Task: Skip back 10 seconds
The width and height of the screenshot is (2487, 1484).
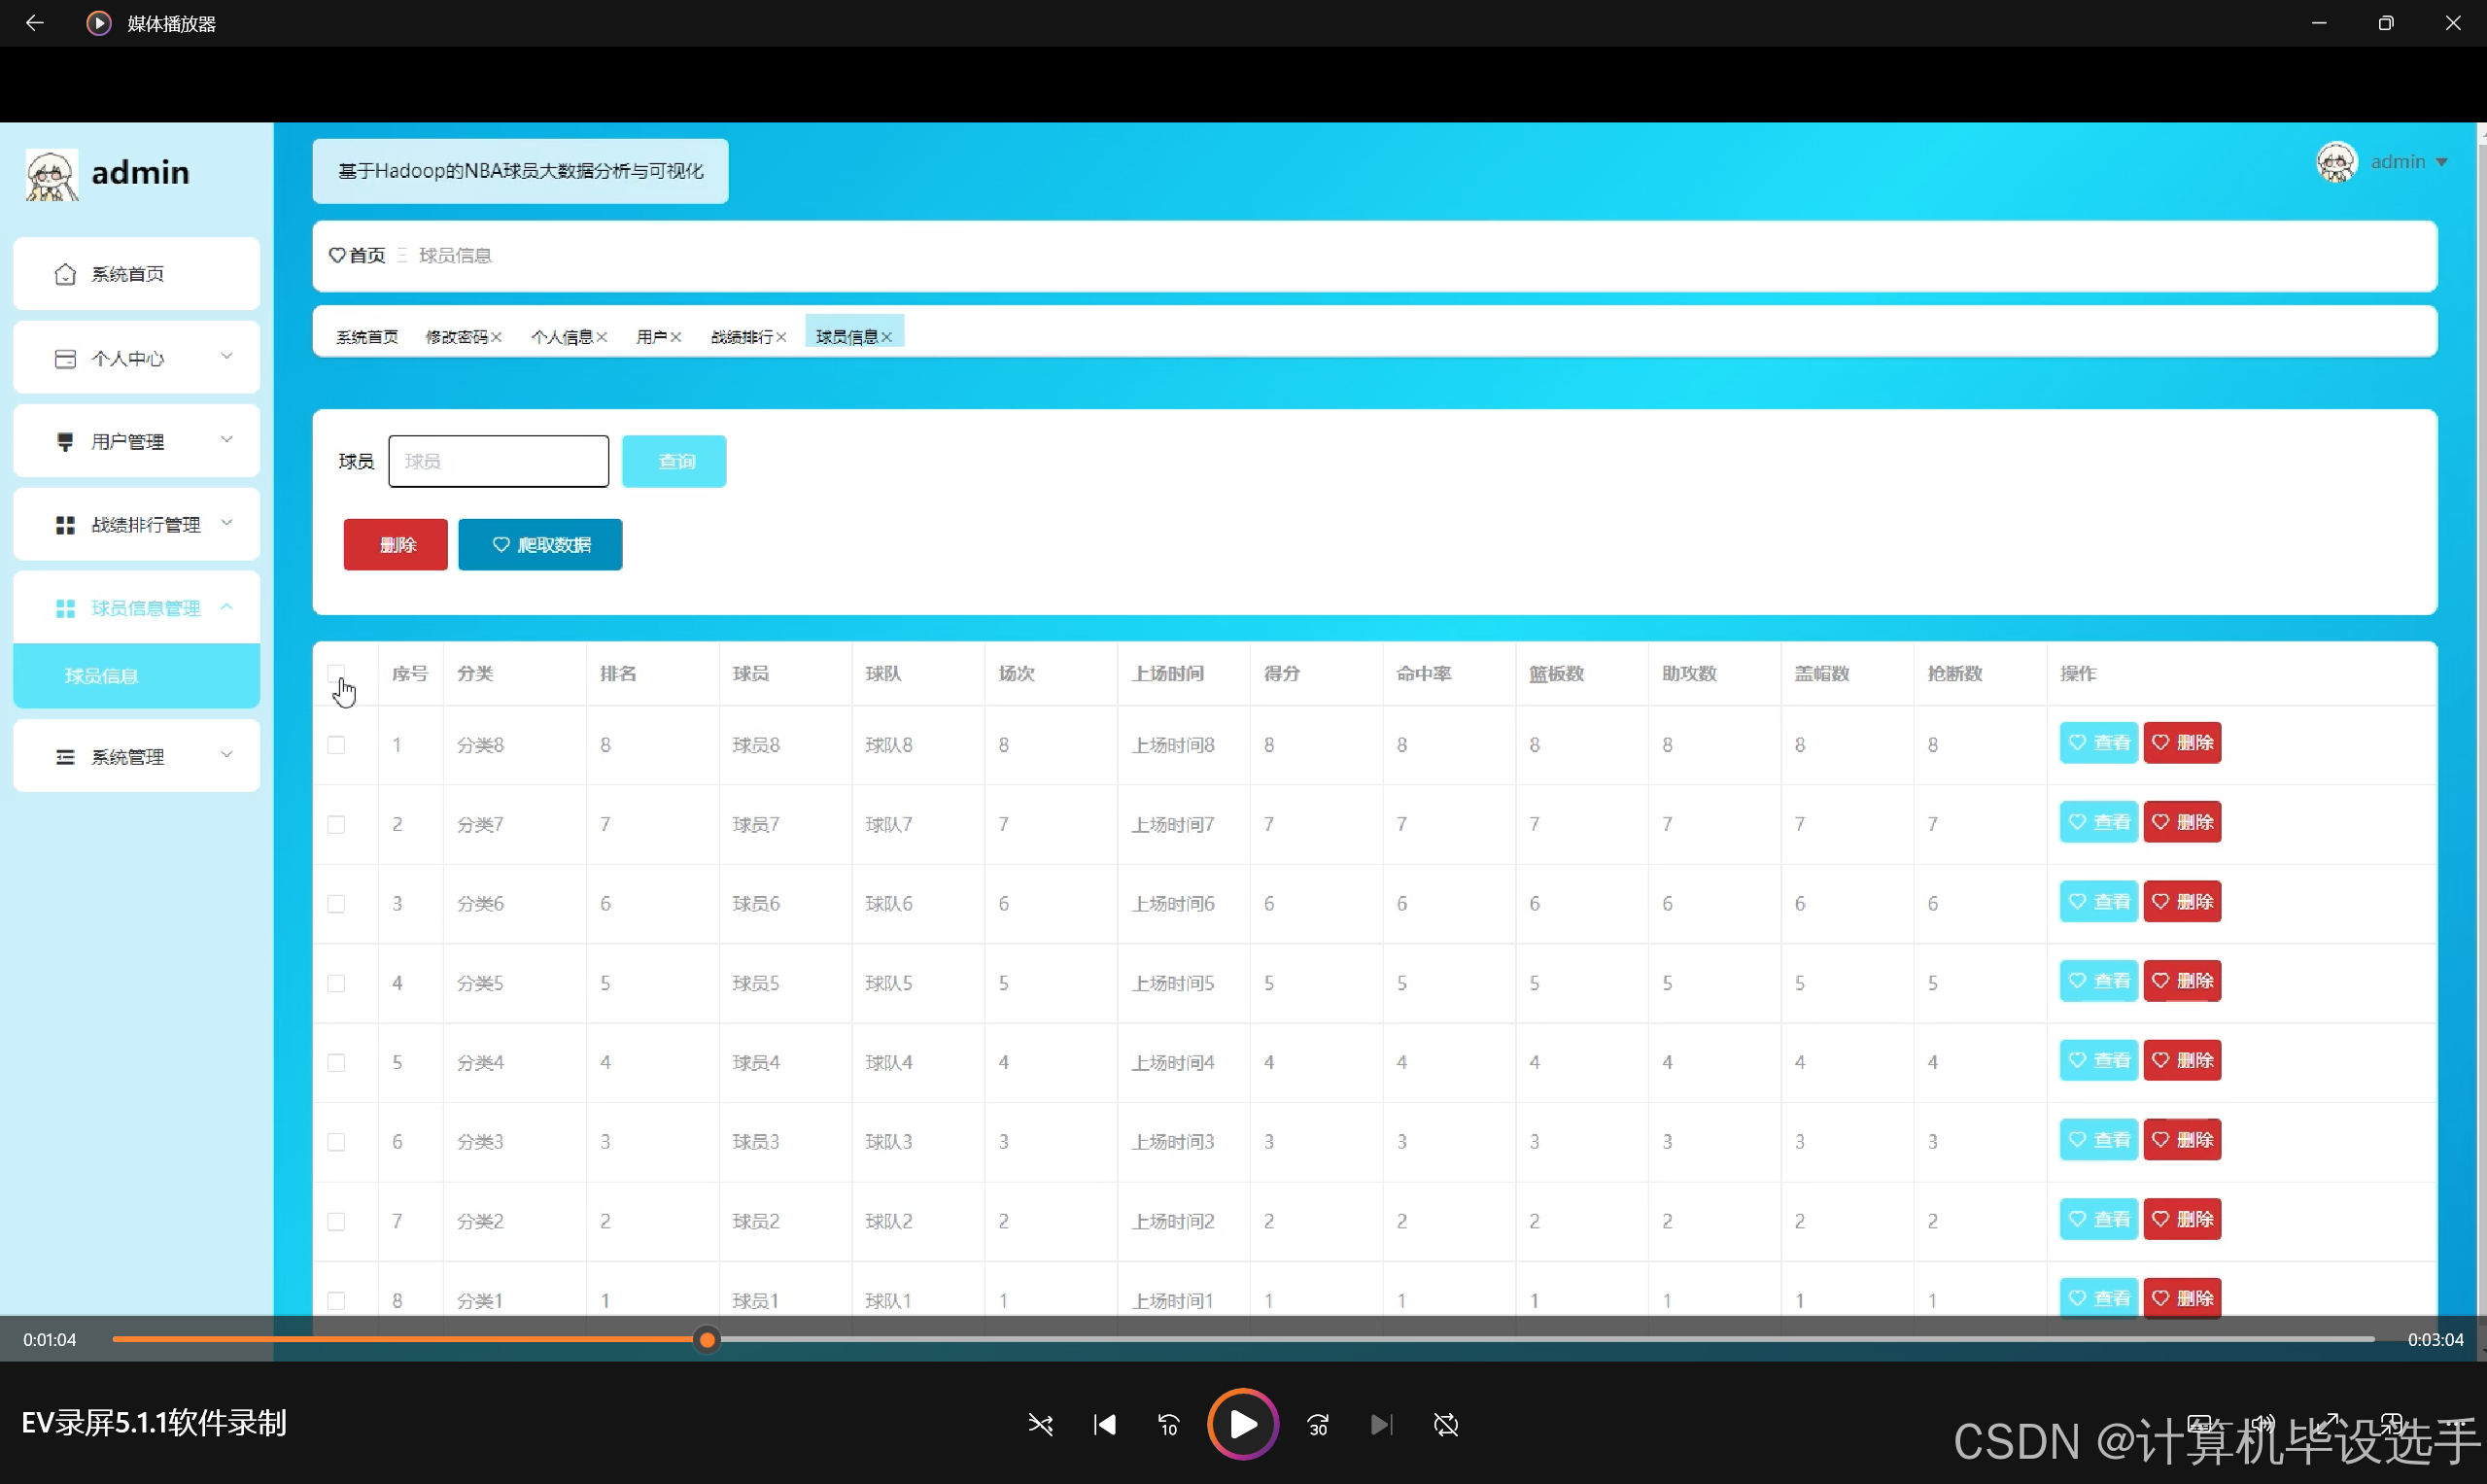Action: pos(1168,1424)
